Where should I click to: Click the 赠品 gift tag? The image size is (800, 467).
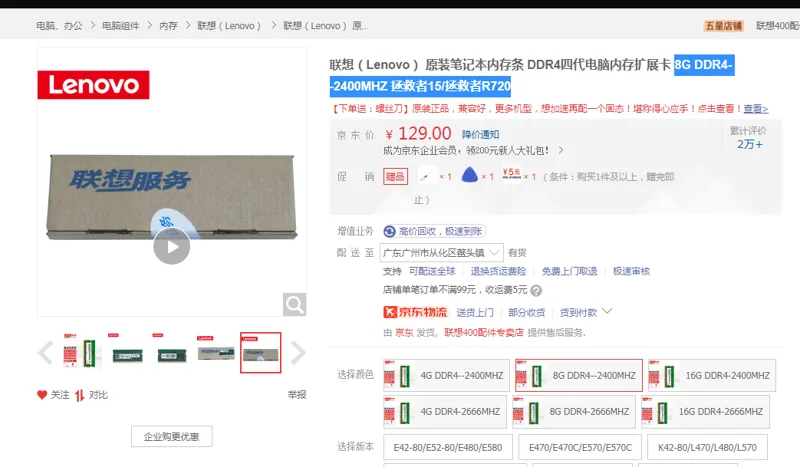395,177
